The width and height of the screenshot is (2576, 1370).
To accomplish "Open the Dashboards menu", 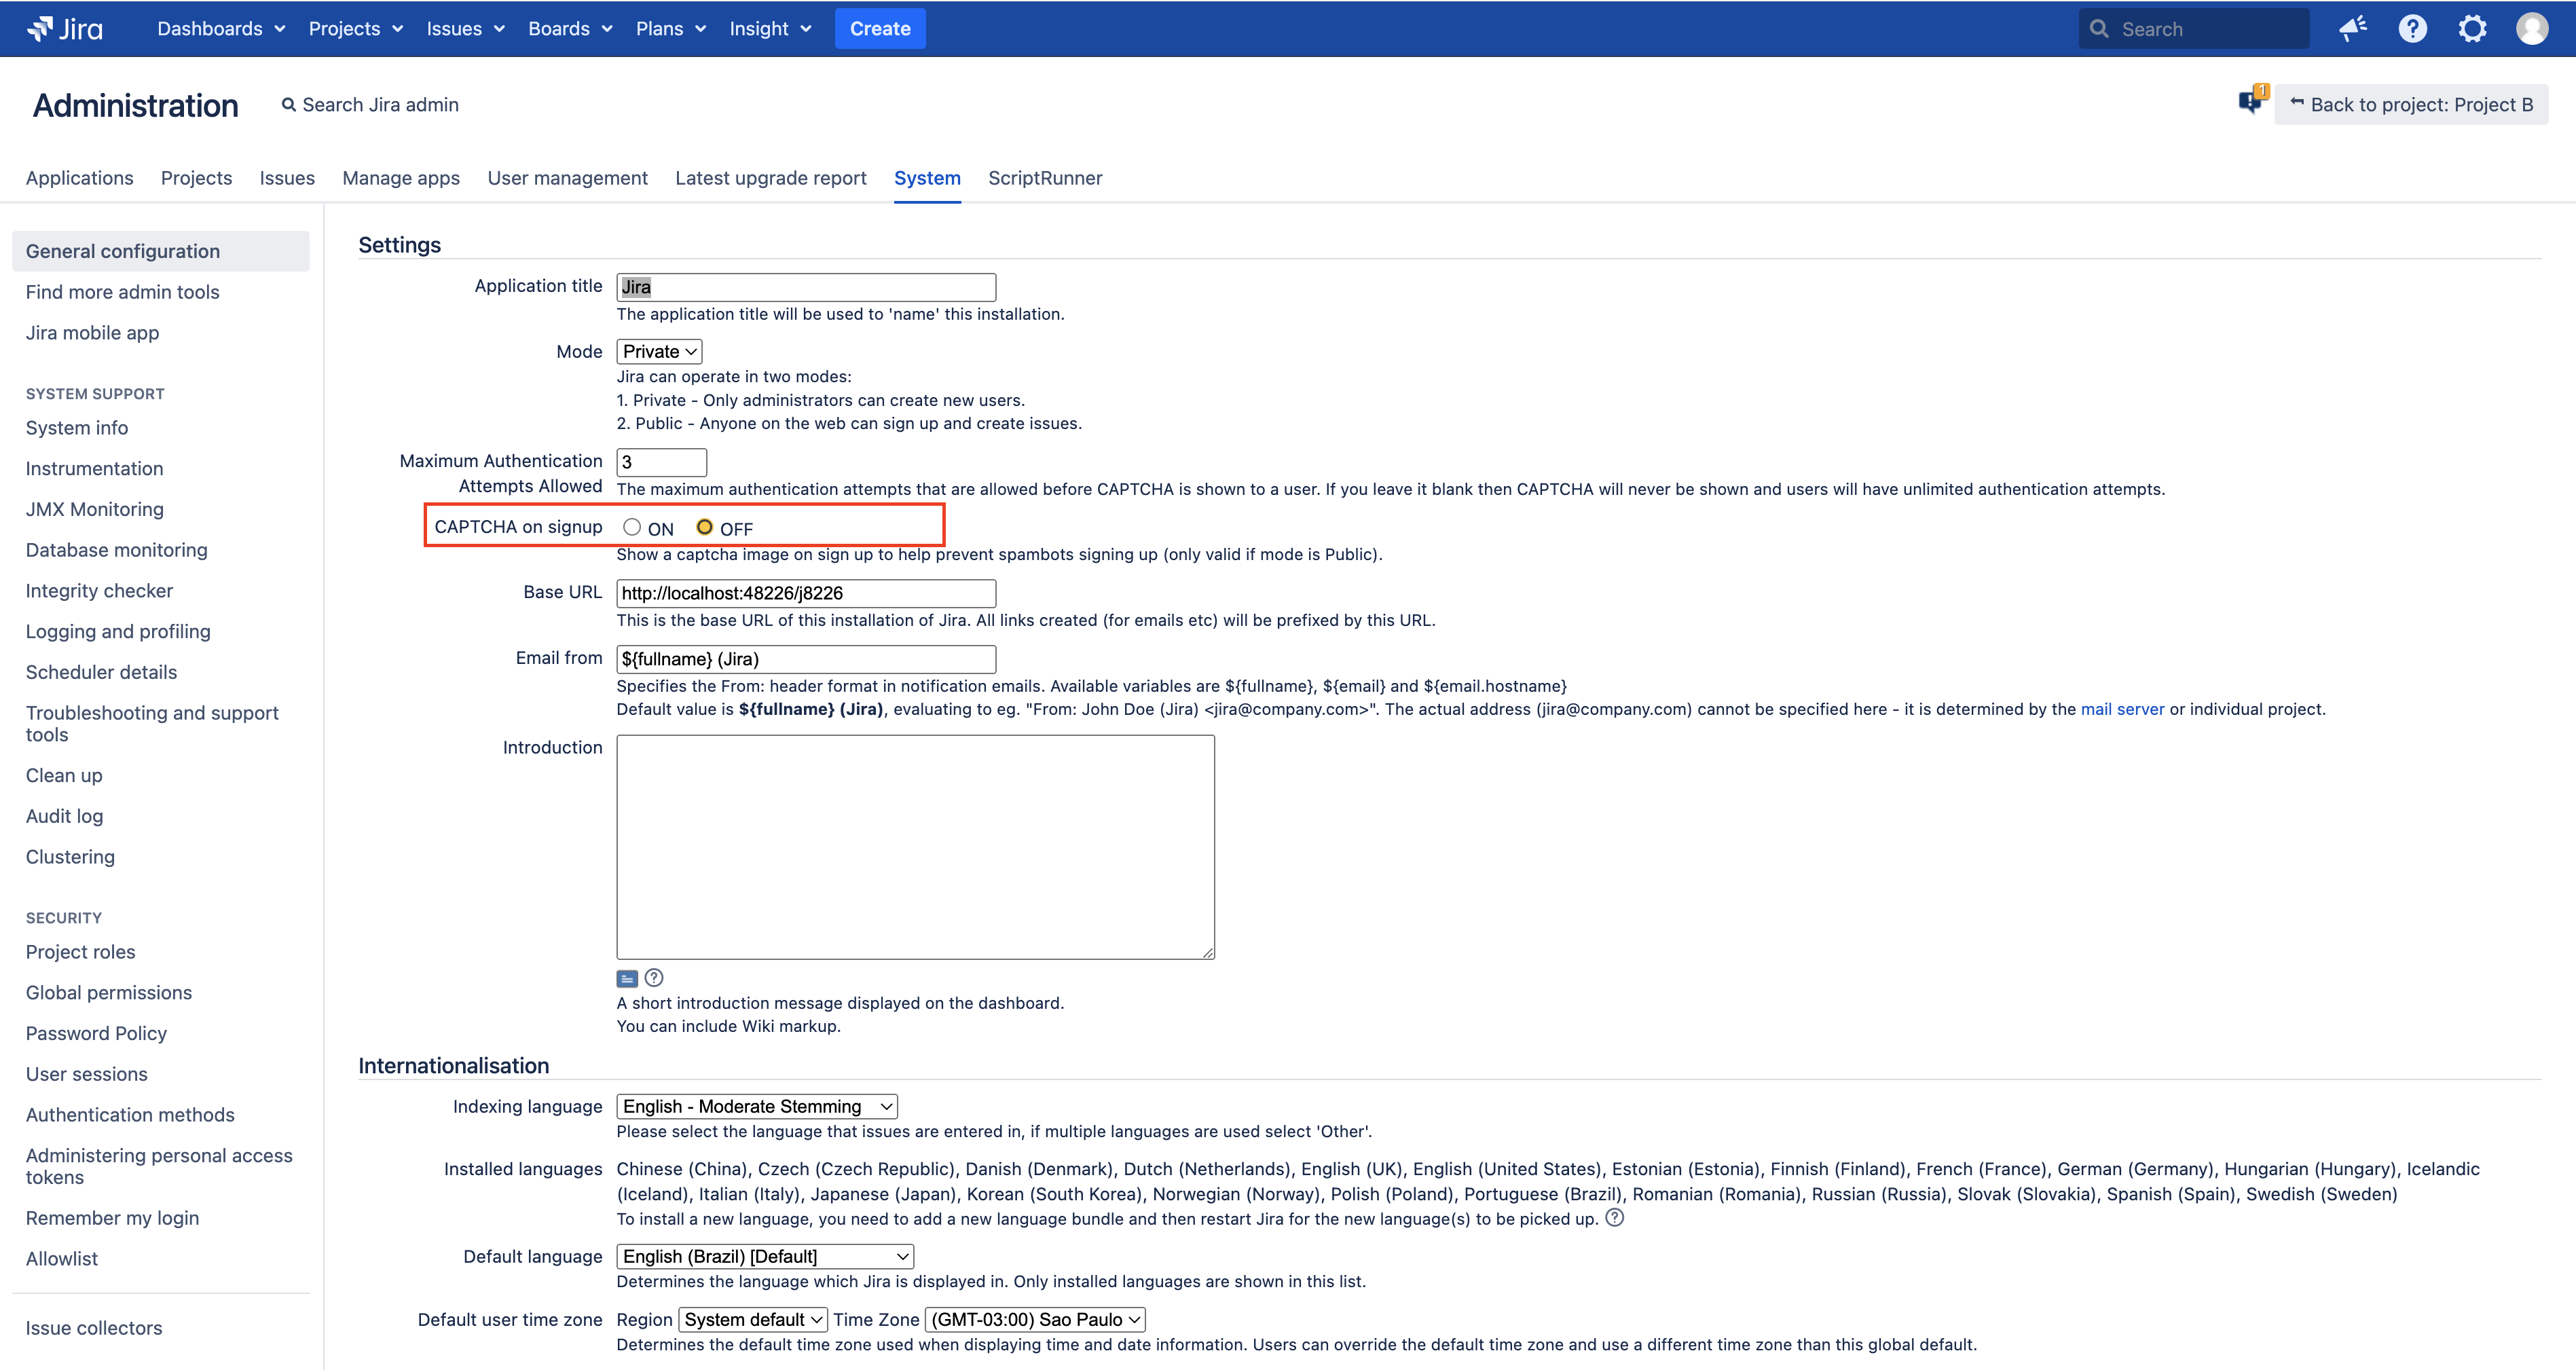I will (221, 29).
